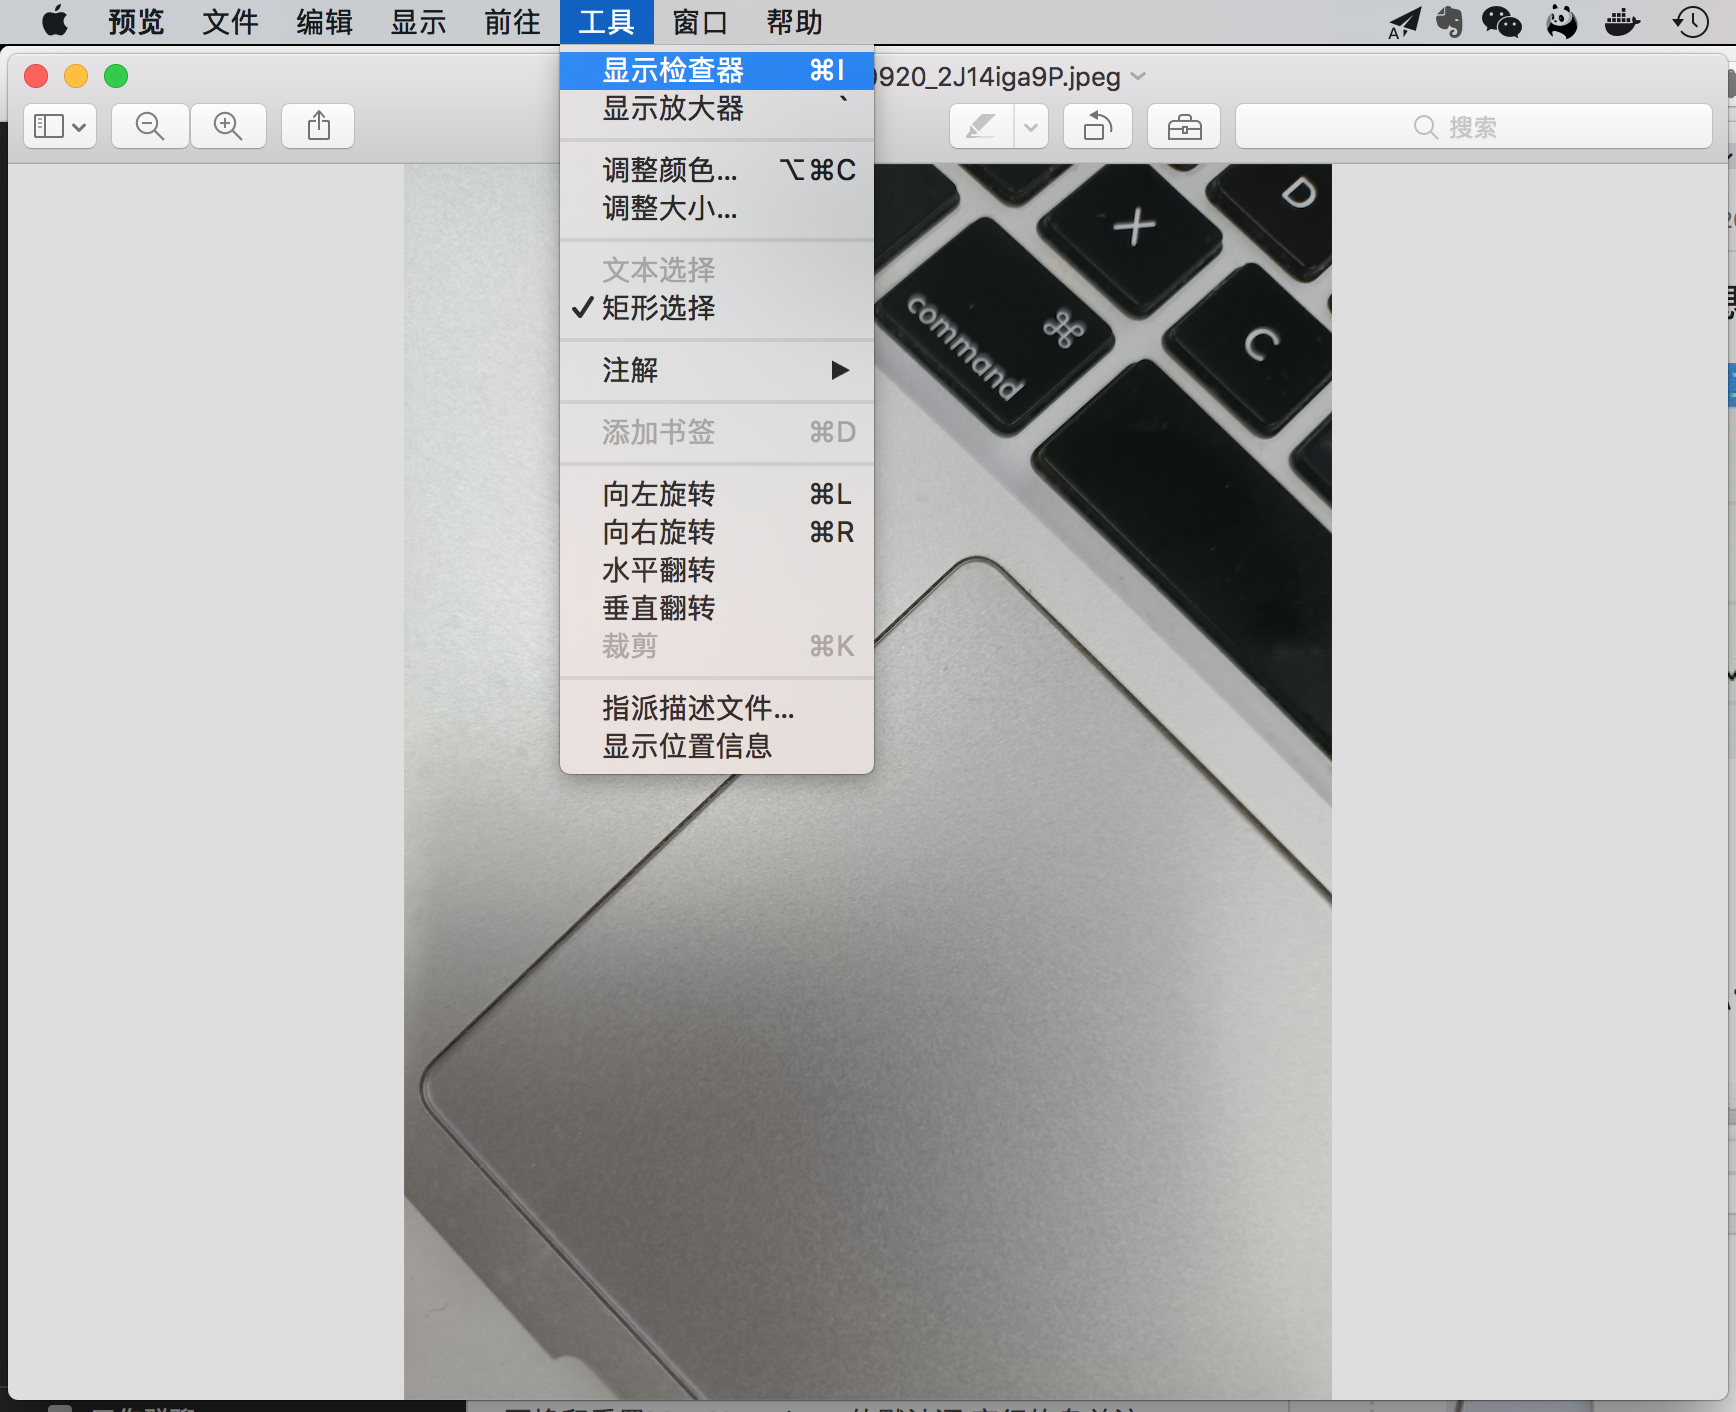Expand the sidebar view mode dropdown

click(60, 126)
